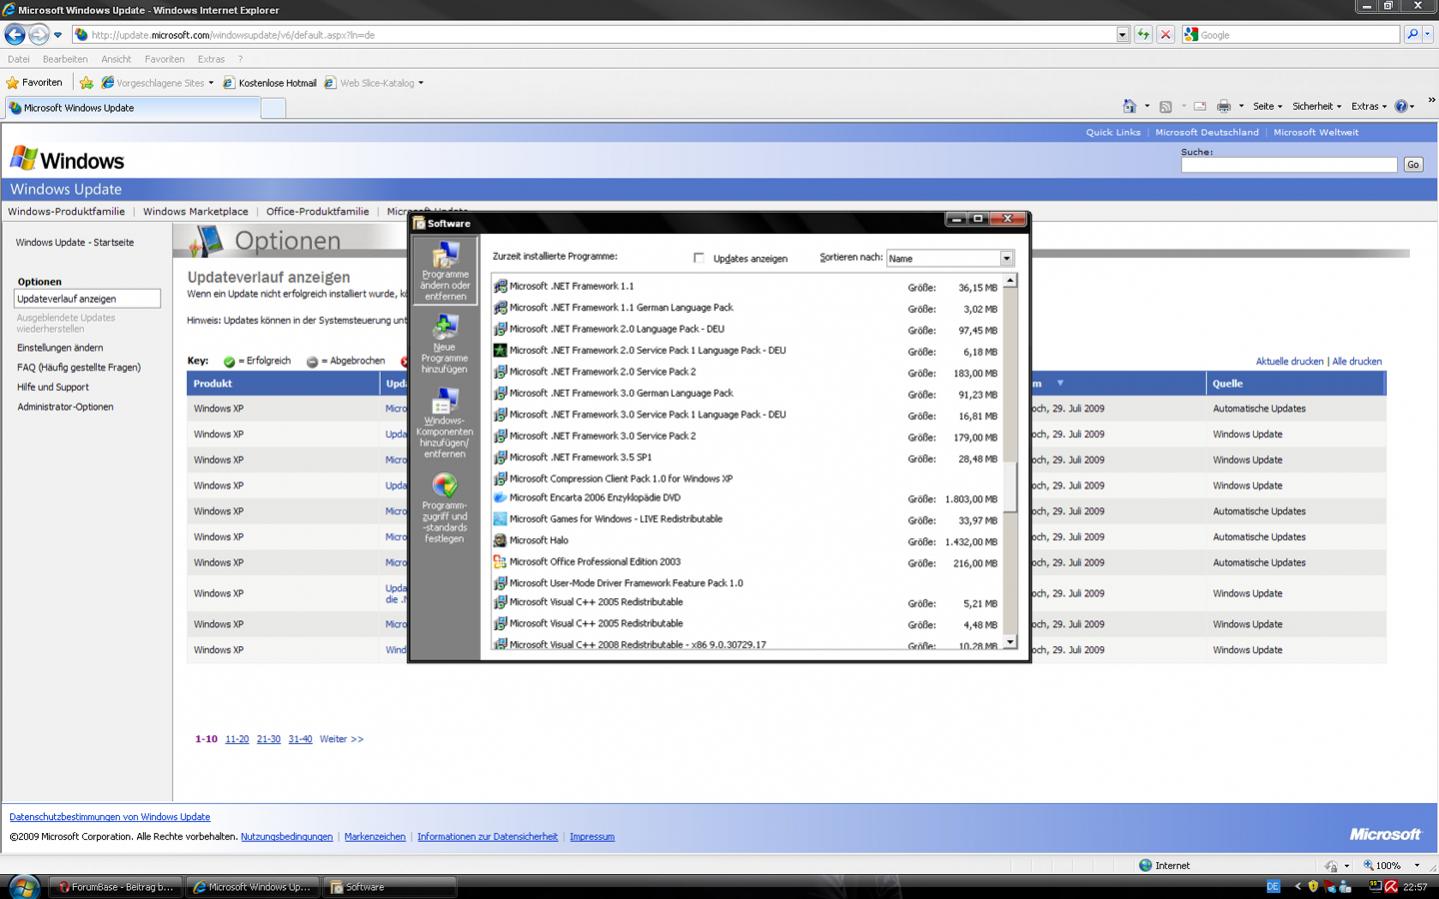Expand the recent pages dropdown arrow
Viewport: 1439px width, 899px height.
tap(58, 35)
